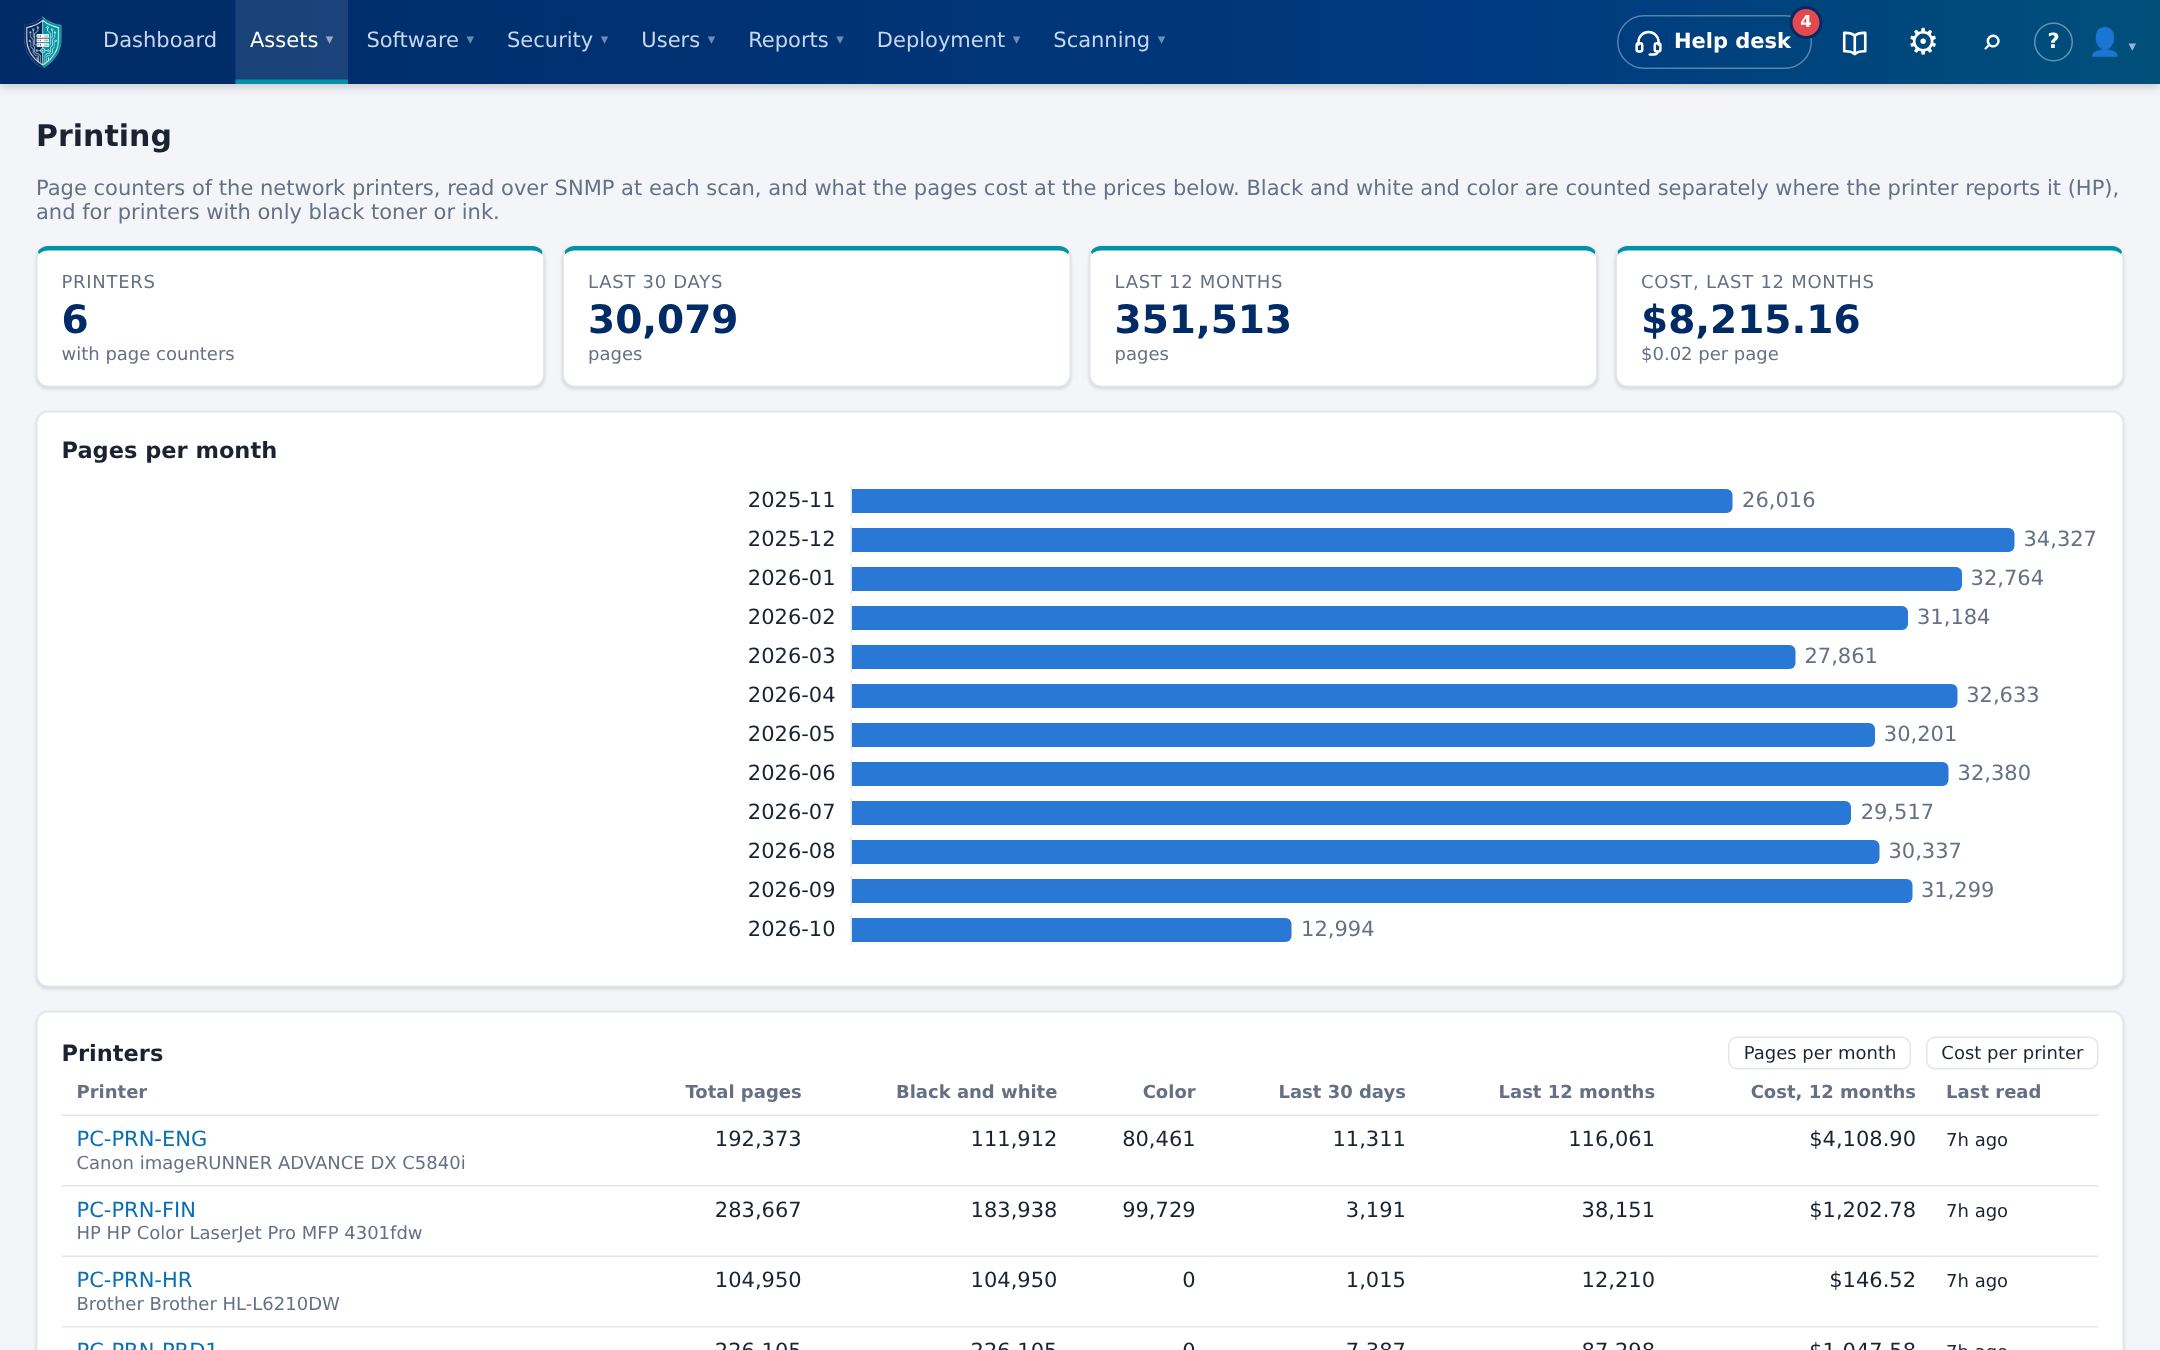Click the $4,108.90 cost cell
This screenshot has height=1350, width=2160.
click(x=1862, y=1139)
